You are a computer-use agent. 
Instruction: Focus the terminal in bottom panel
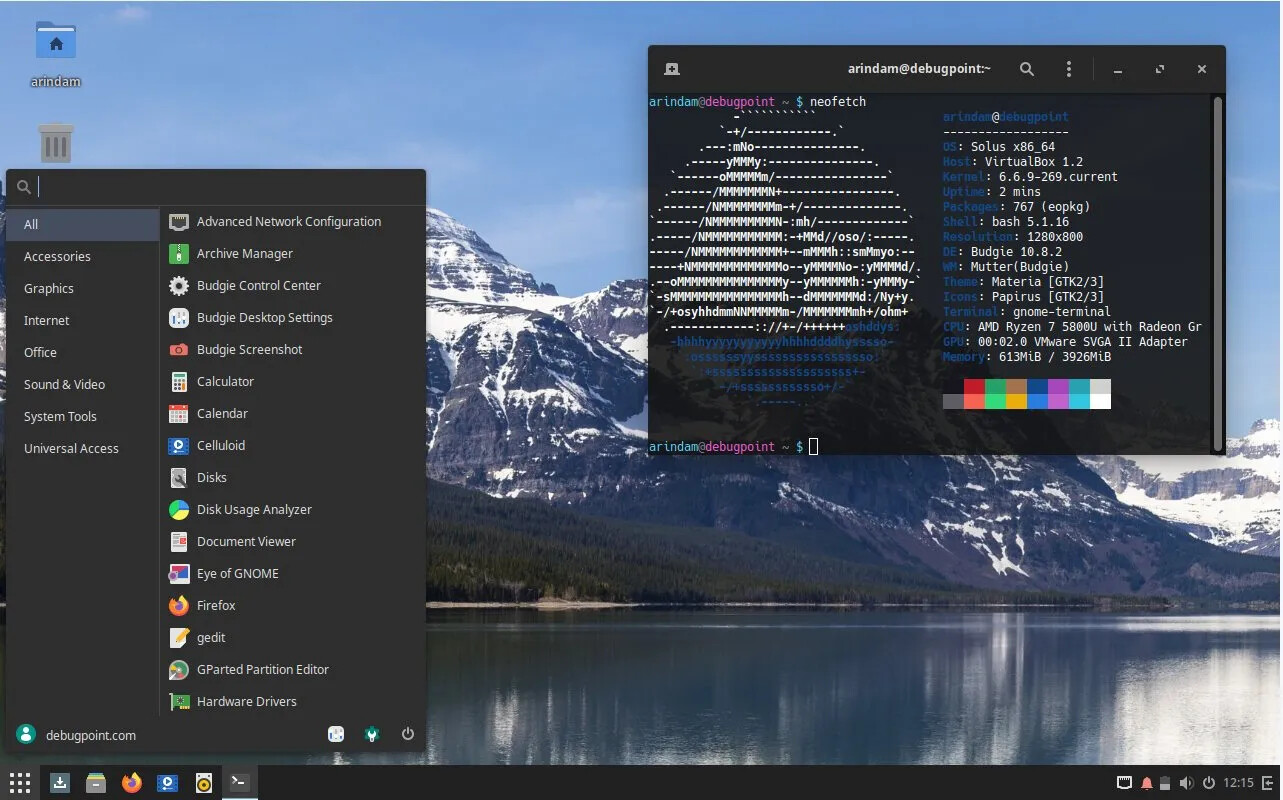click(239, 783)
